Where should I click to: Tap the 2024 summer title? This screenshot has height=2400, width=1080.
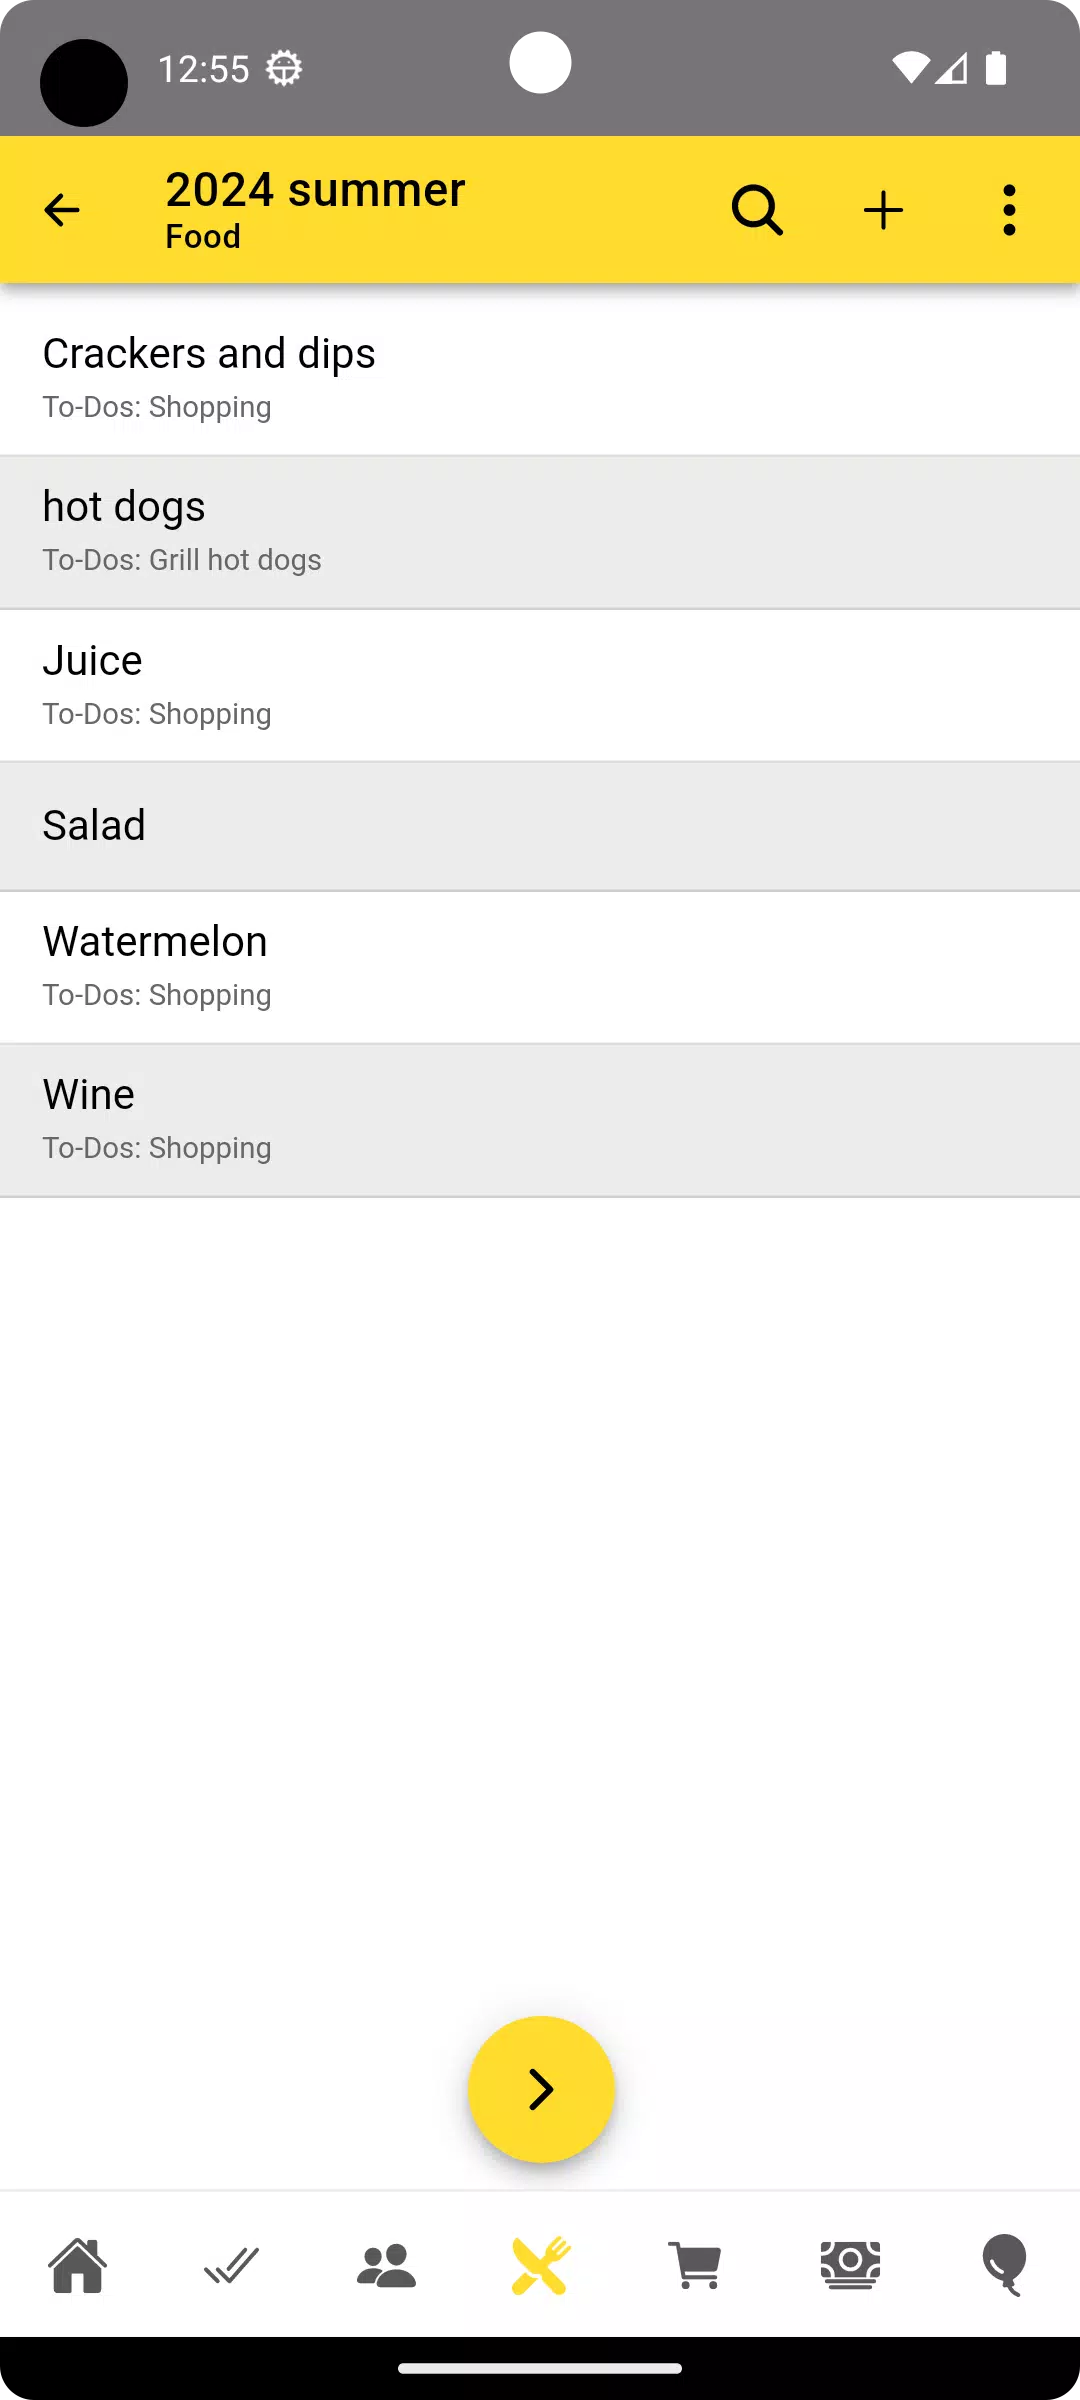pyautogui.click(x=315, y=190)
